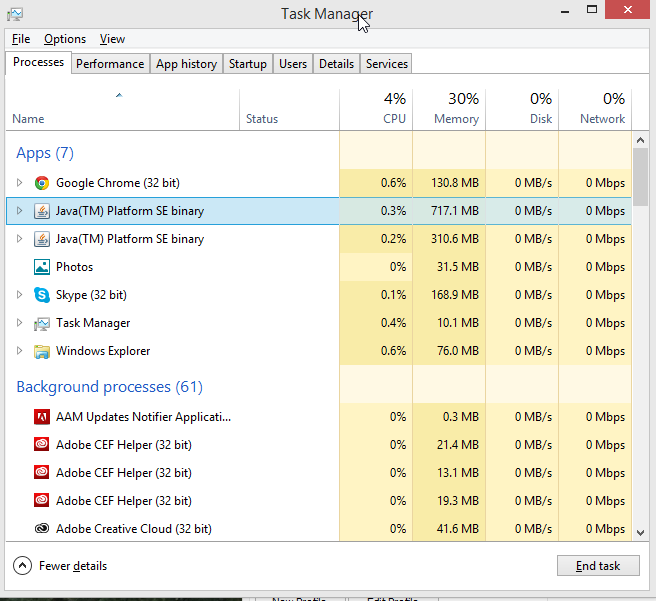Click the 41.6 MB memory value
Viewport: 656px width, 601px height.
(x=458, y=529)
